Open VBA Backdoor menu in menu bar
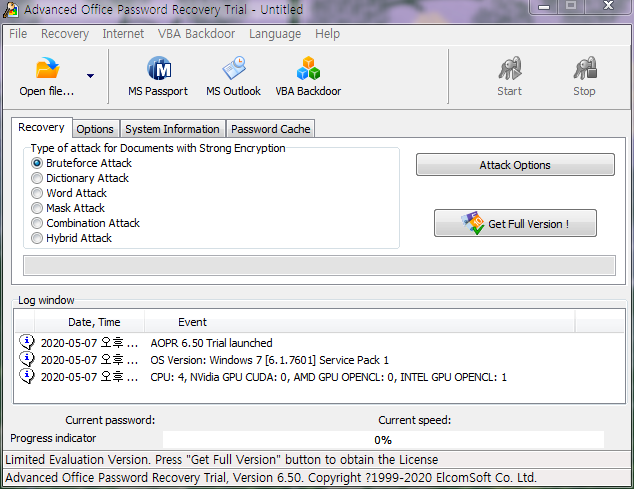The image size is (634, 489). pyautogui.click(x=197, y=34)
